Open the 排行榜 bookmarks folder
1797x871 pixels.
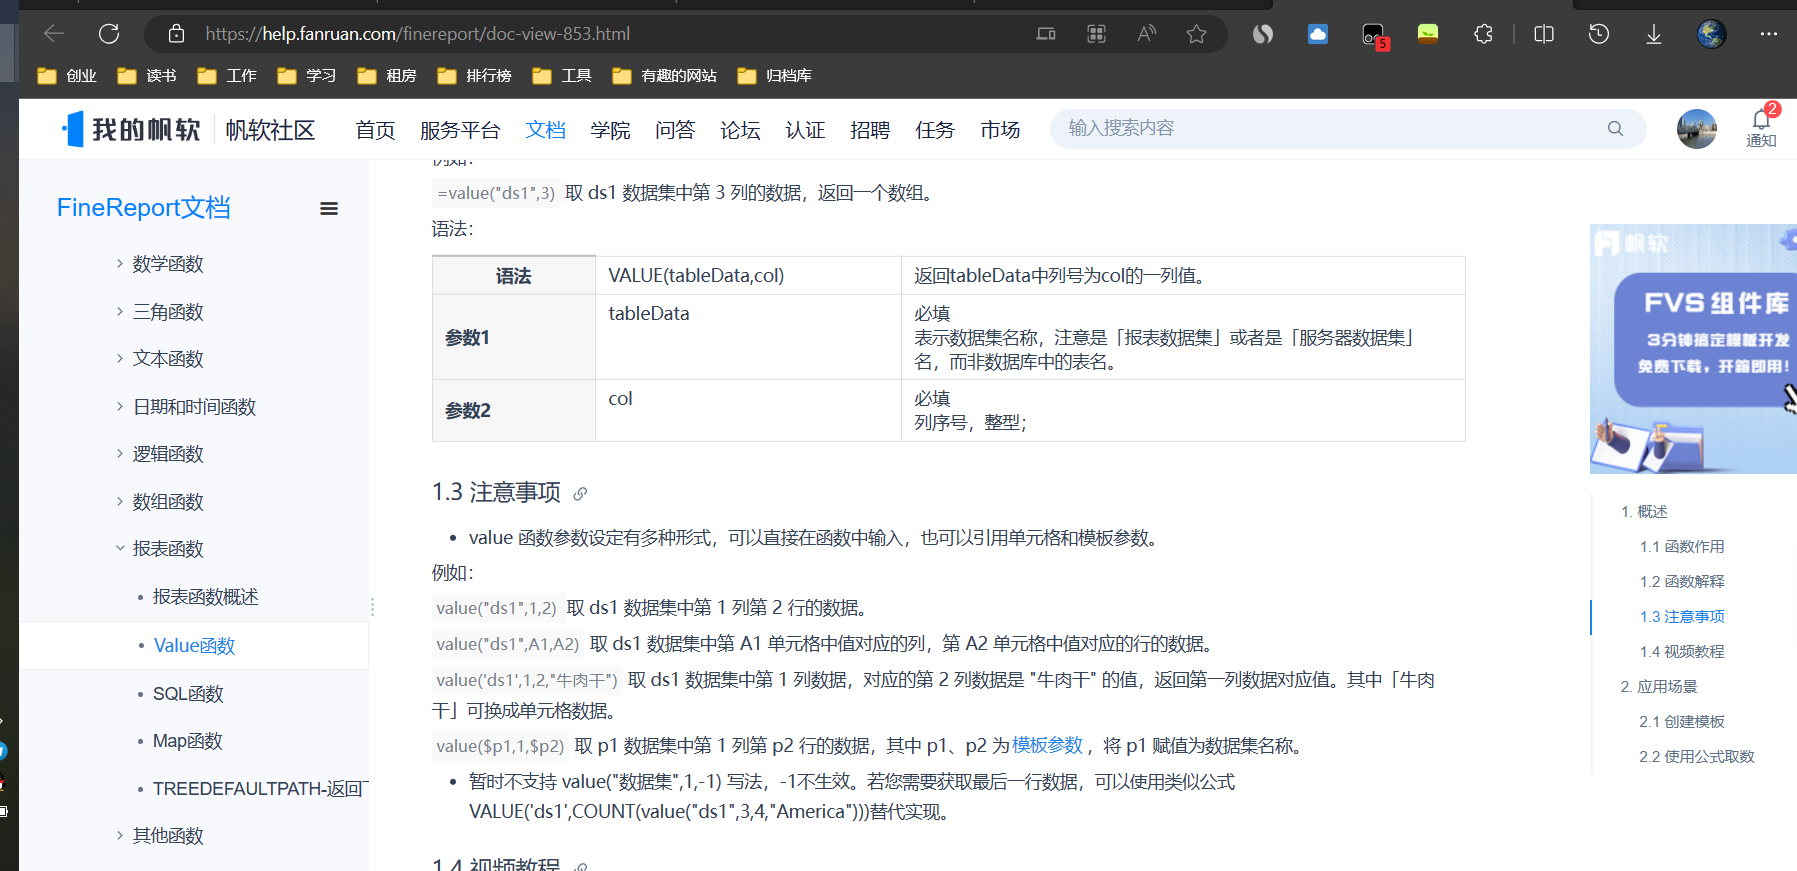(x=475, y=76)
